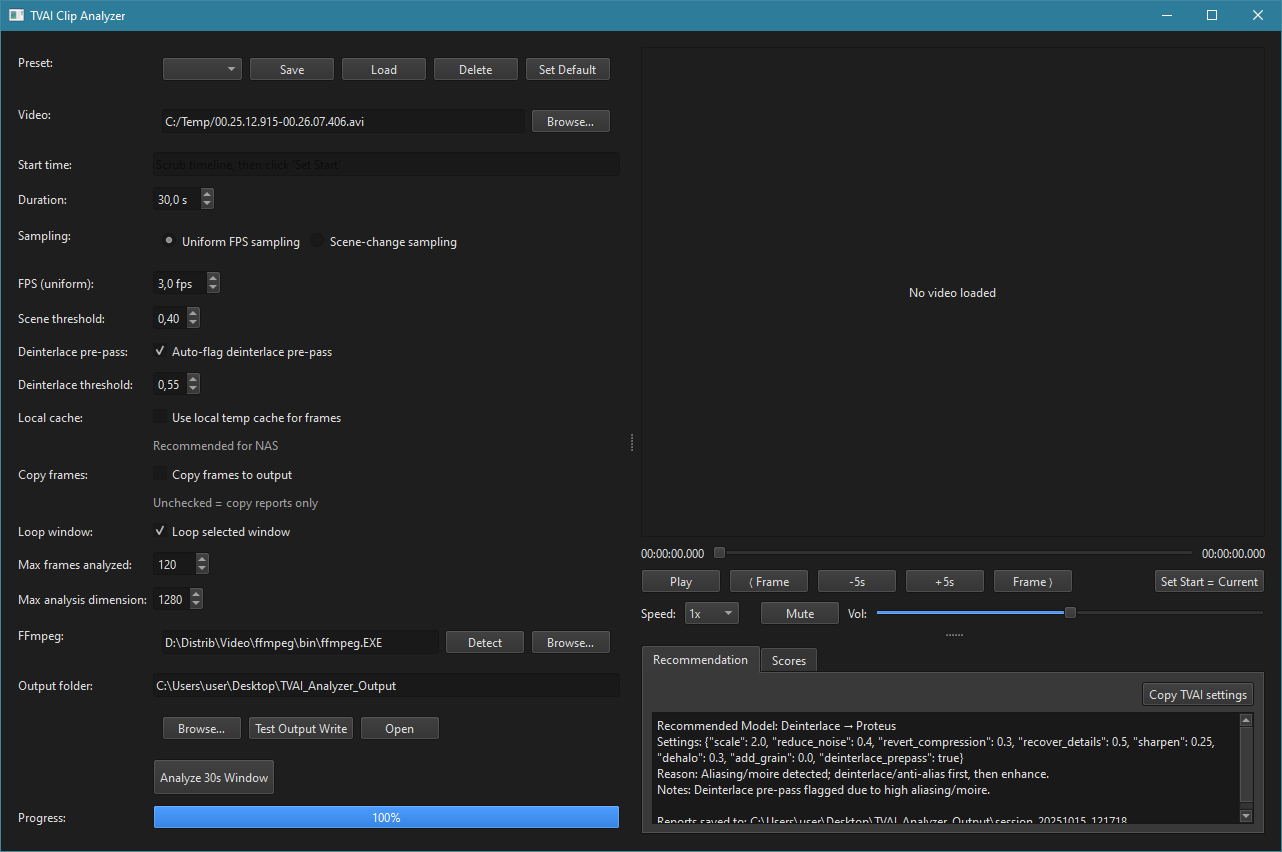Open the Recommendation tab
Viewport: 1282px width, 852px height.
tap(700, 660)
